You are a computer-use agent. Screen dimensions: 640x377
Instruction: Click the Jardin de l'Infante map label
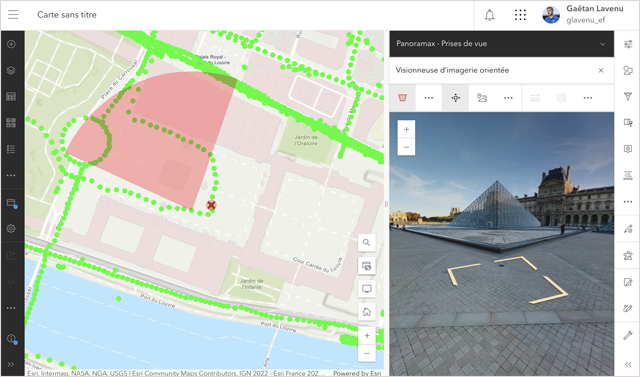[251, 284]
